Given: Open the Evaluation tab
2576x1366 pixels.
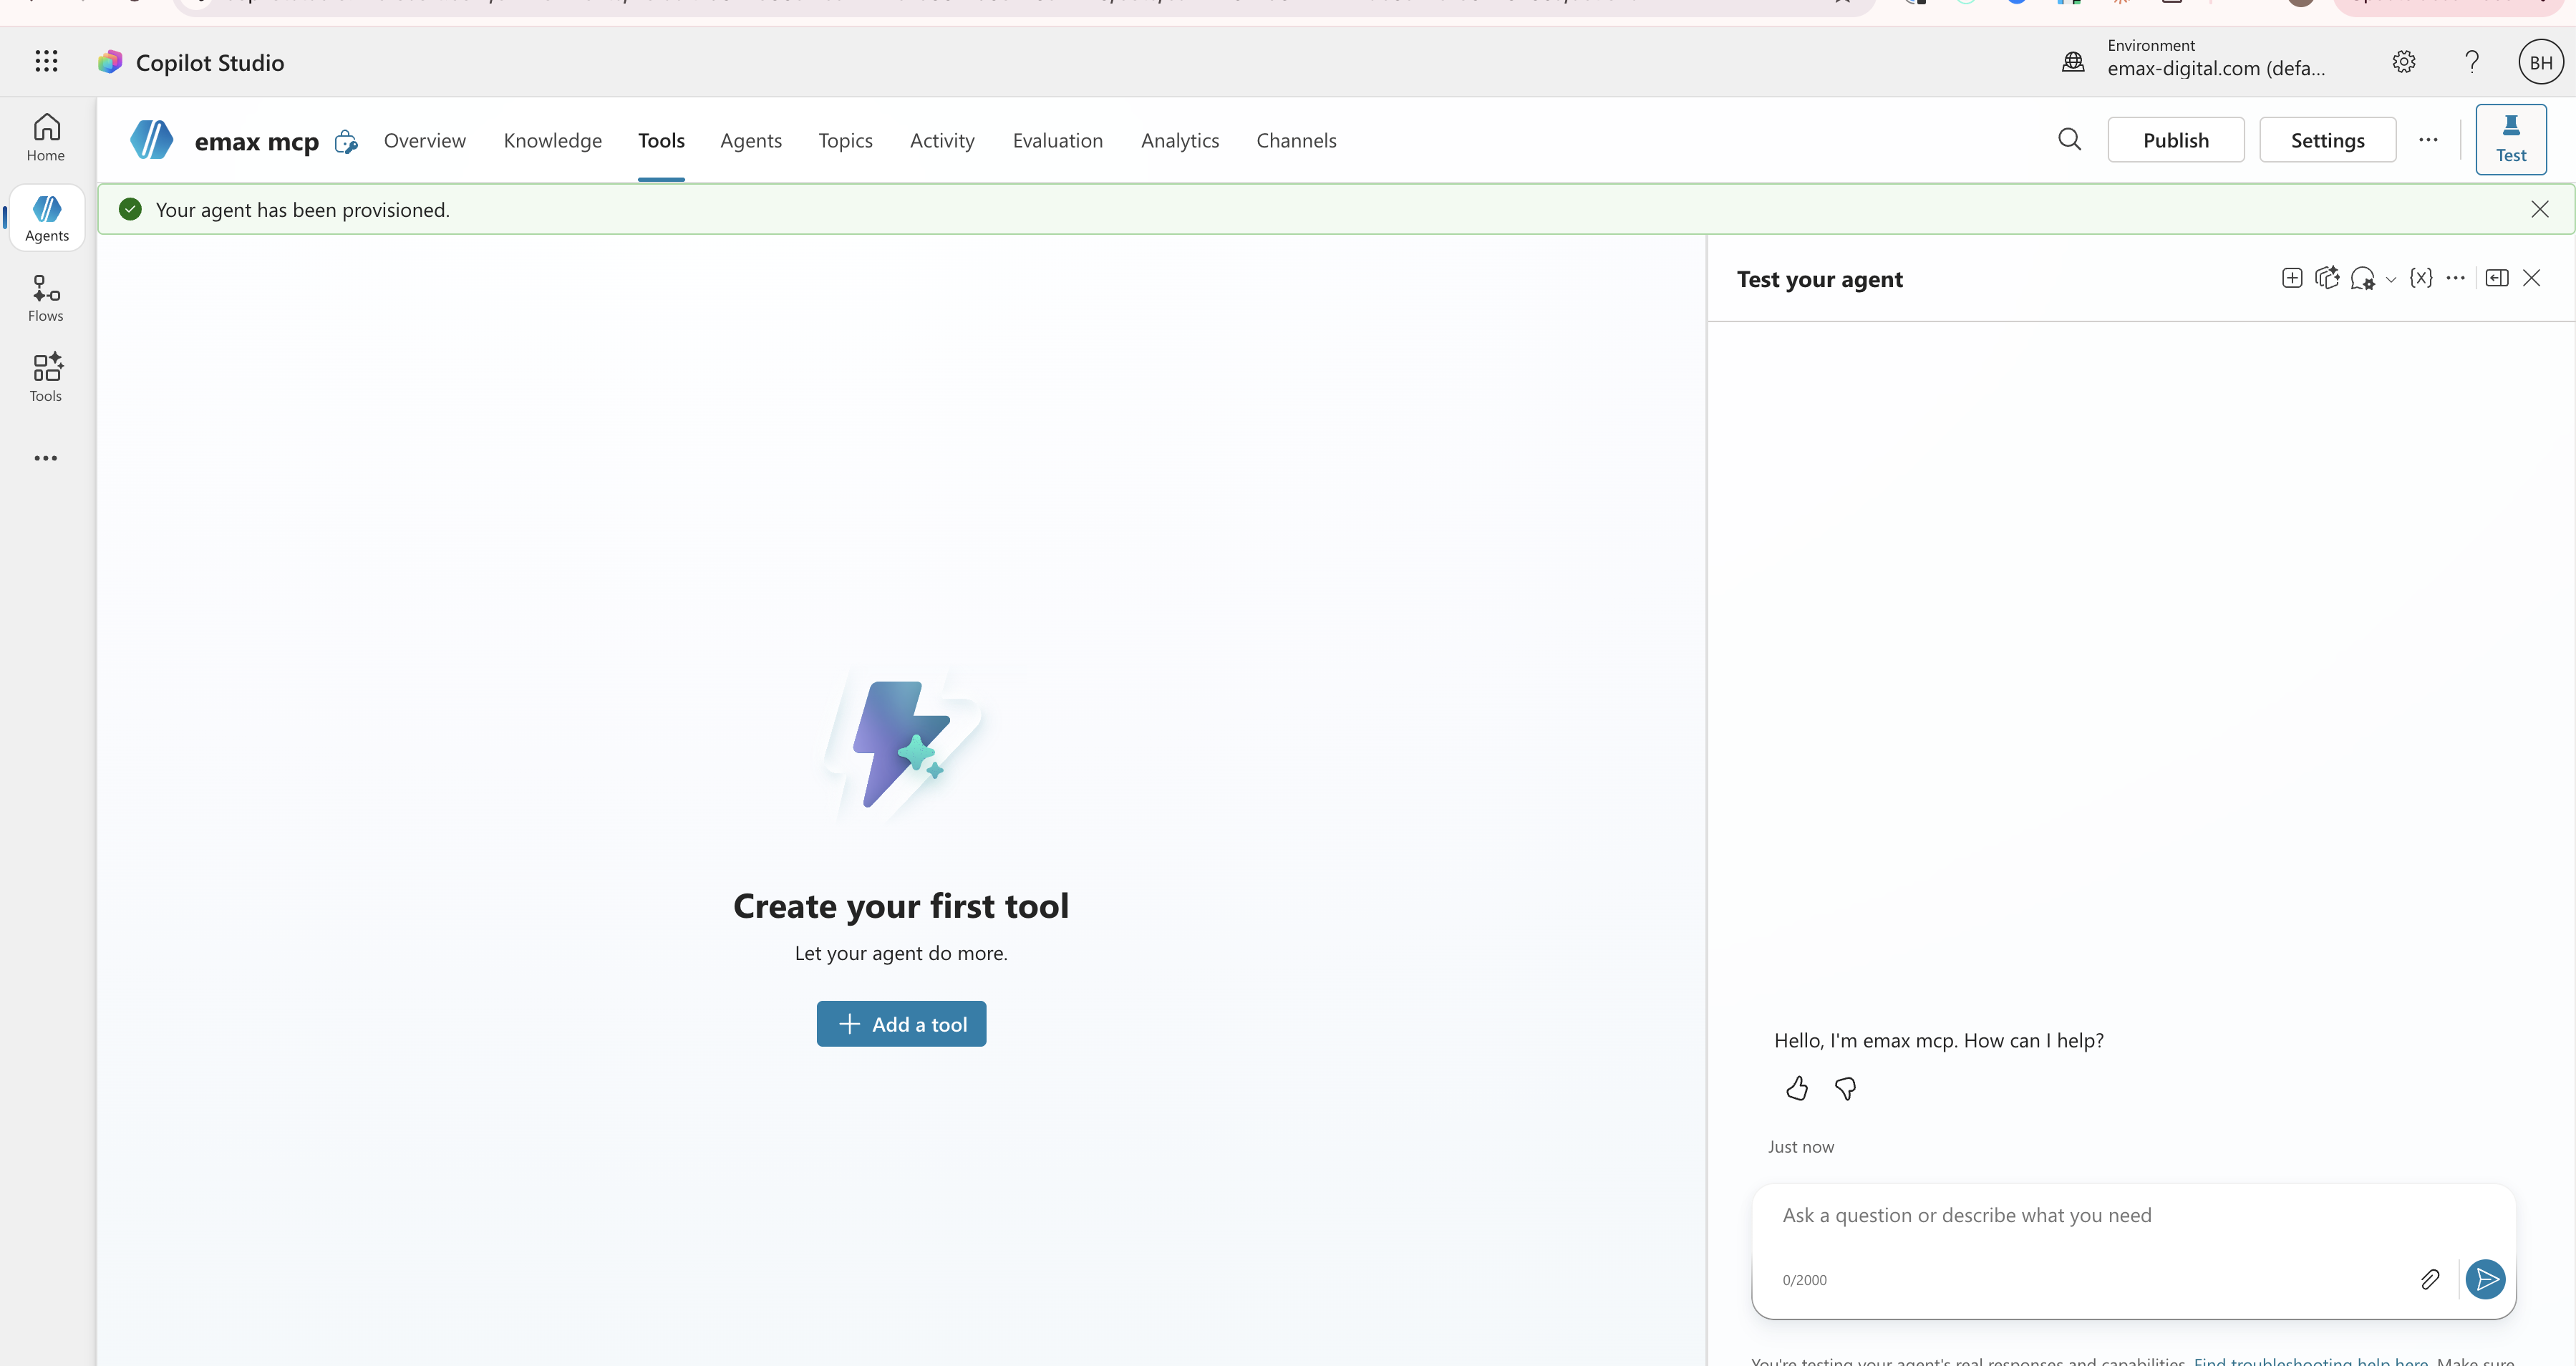Looking at the screenshot, I should point(1058,141).
